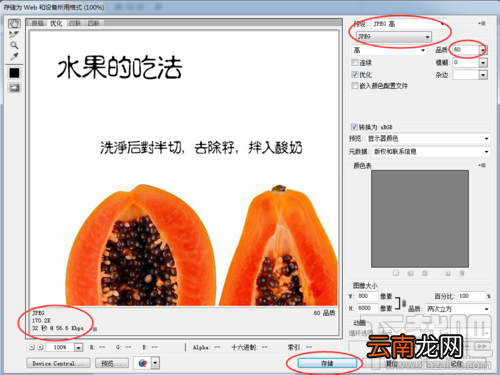Click the delete color trash icon
The image size is (500, 375).
[x=462, y=273]
